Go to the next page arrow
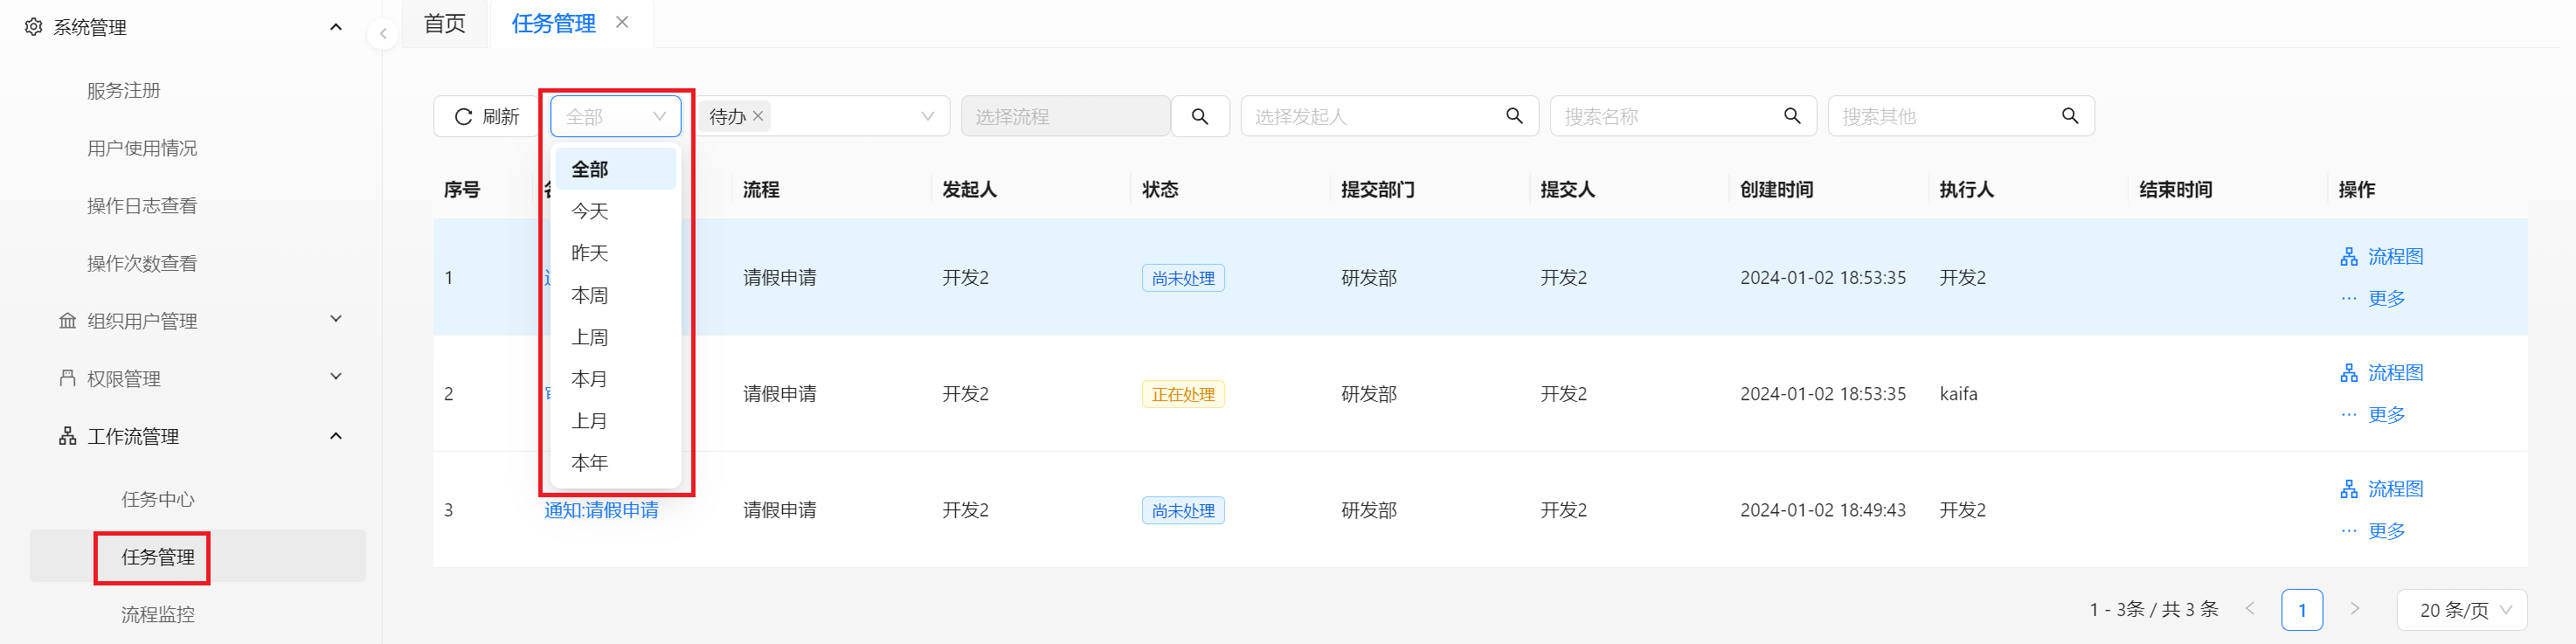This screenshot has height=644, width=2576. 2354,608
